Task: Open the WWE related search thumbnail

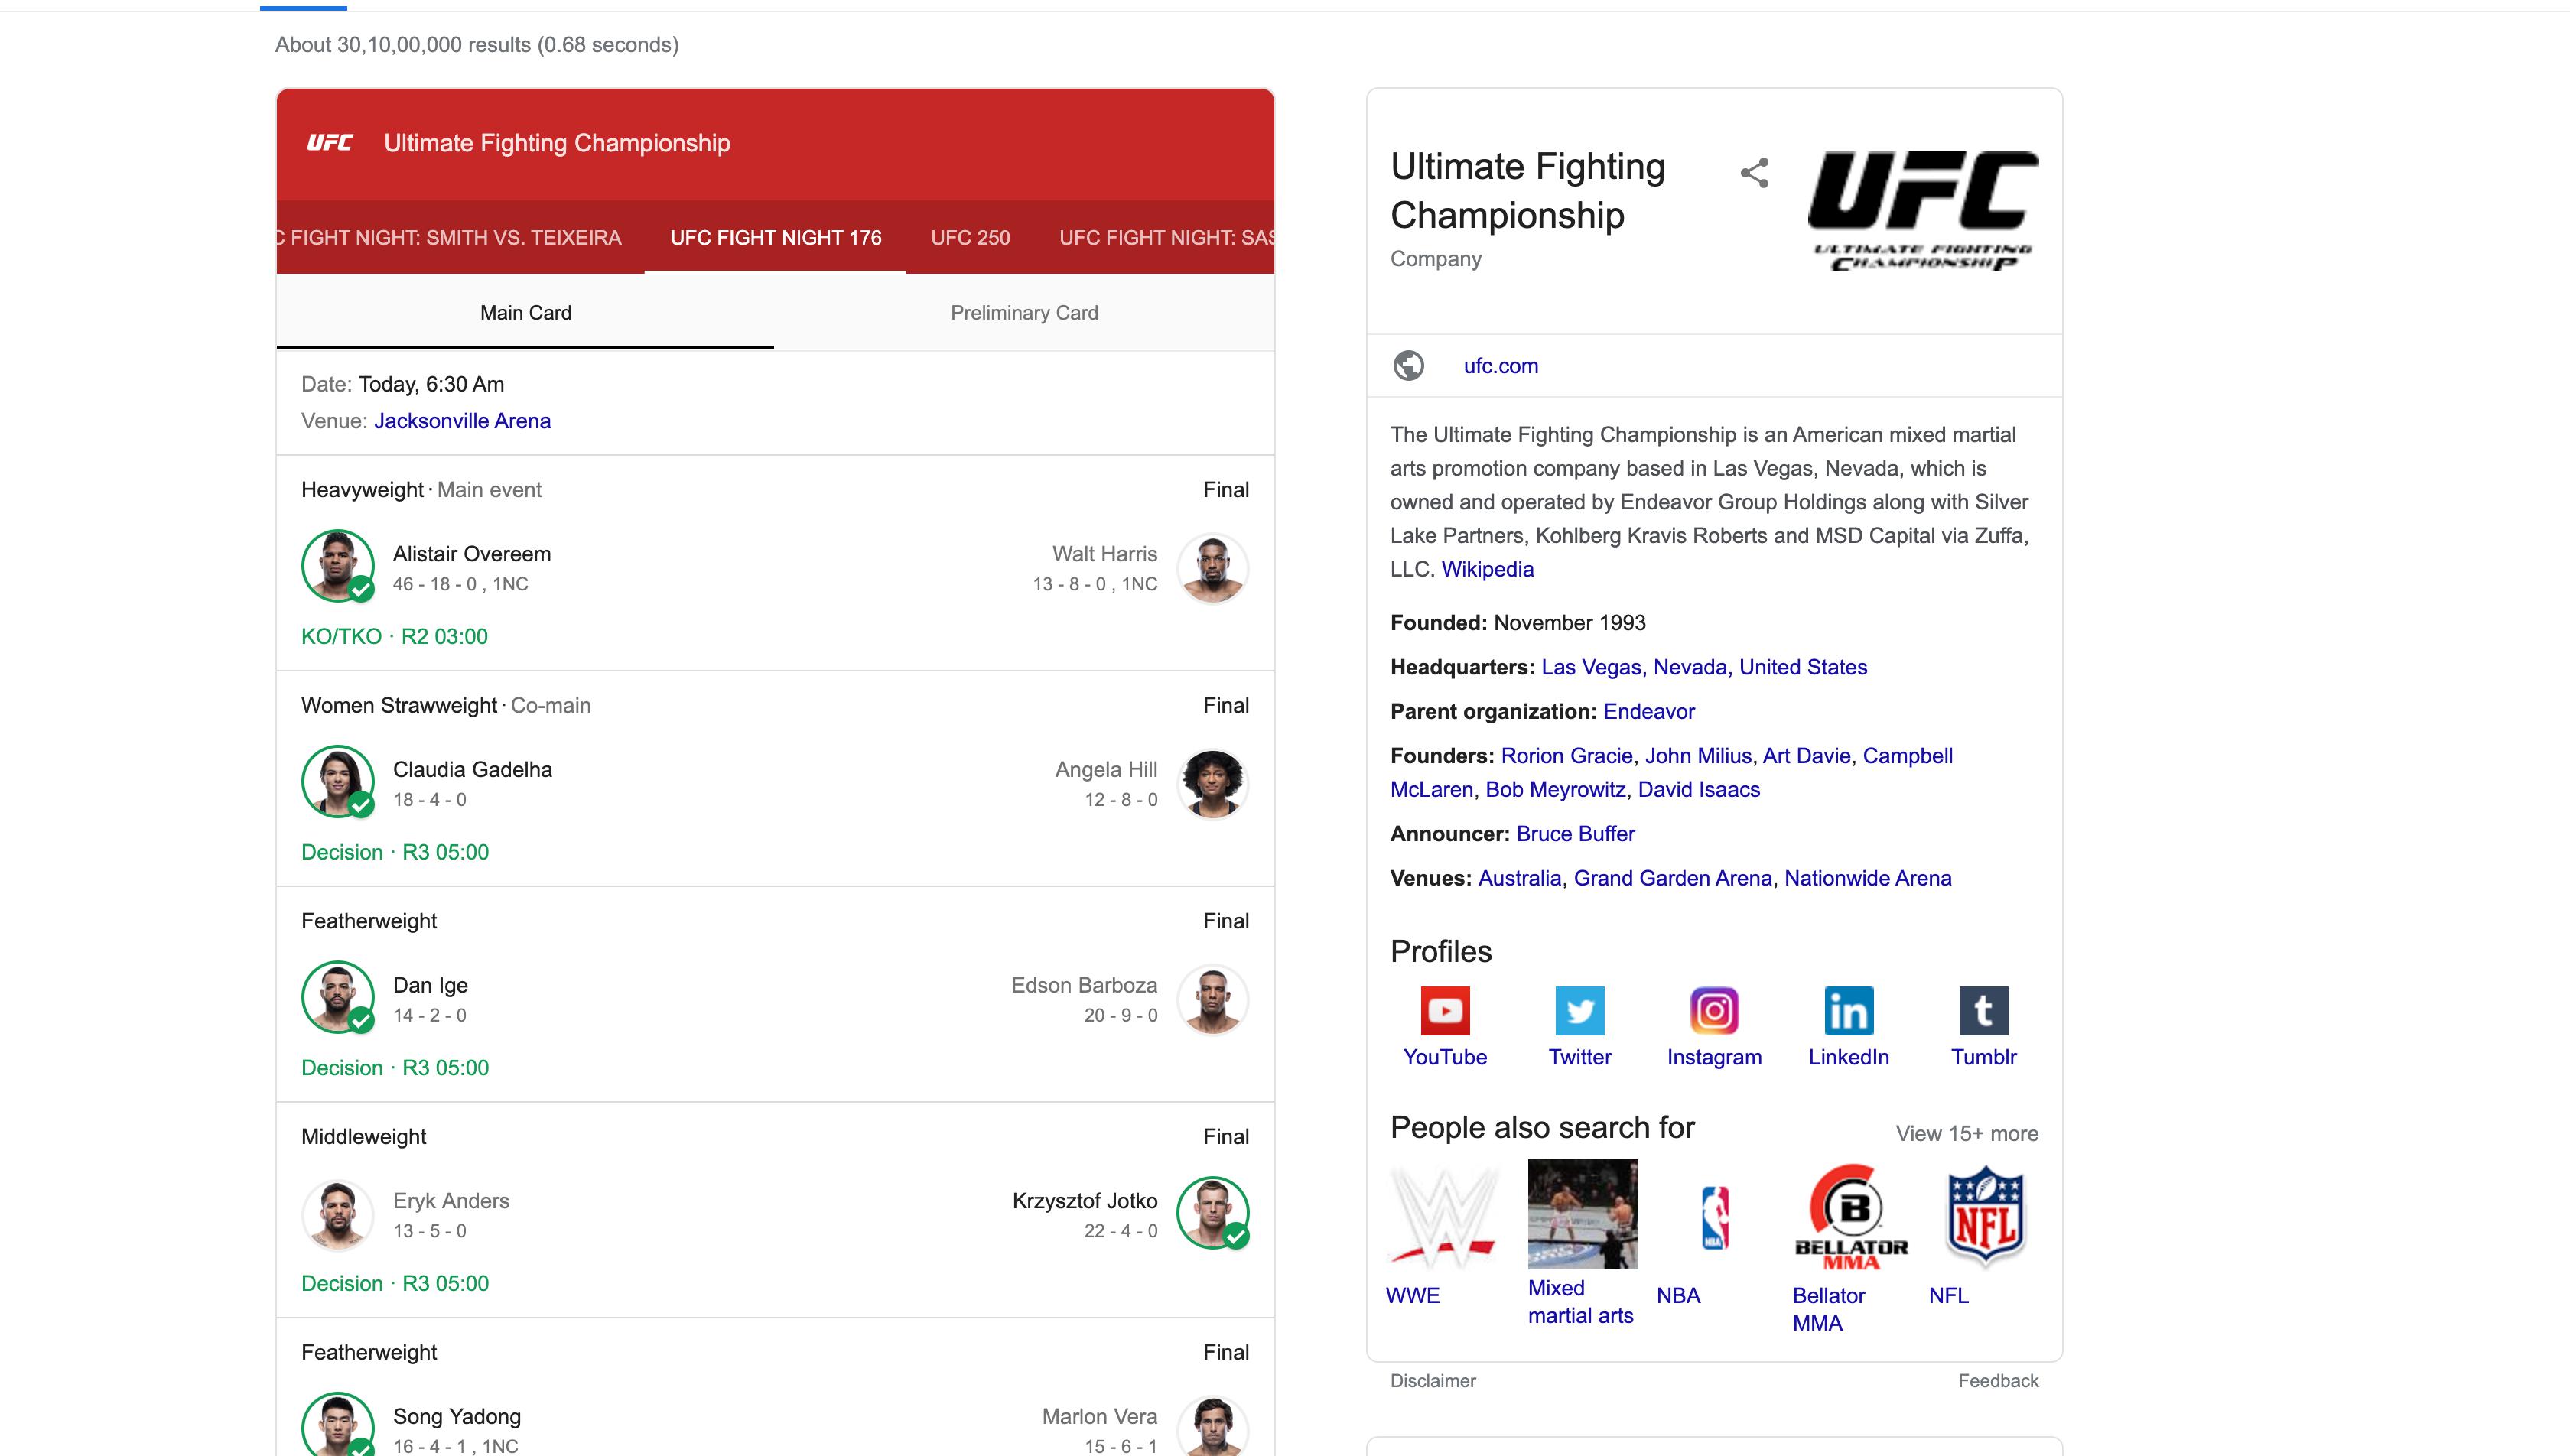Action: 1443,1214
